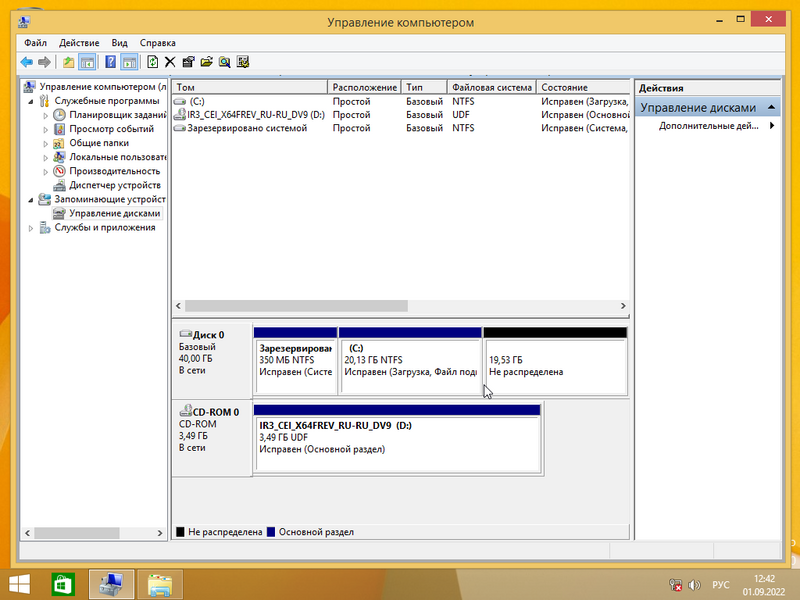Expand Производительность tree node
Viewport: 800px width, 600px height.
[x=45, y=171]
